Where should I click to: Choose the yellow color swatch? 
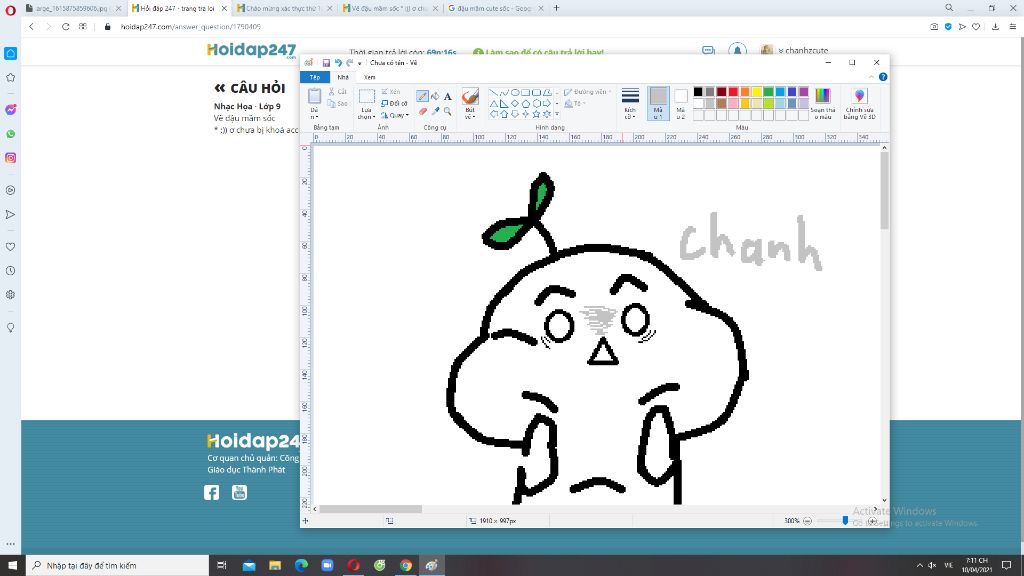coord(757,92)
